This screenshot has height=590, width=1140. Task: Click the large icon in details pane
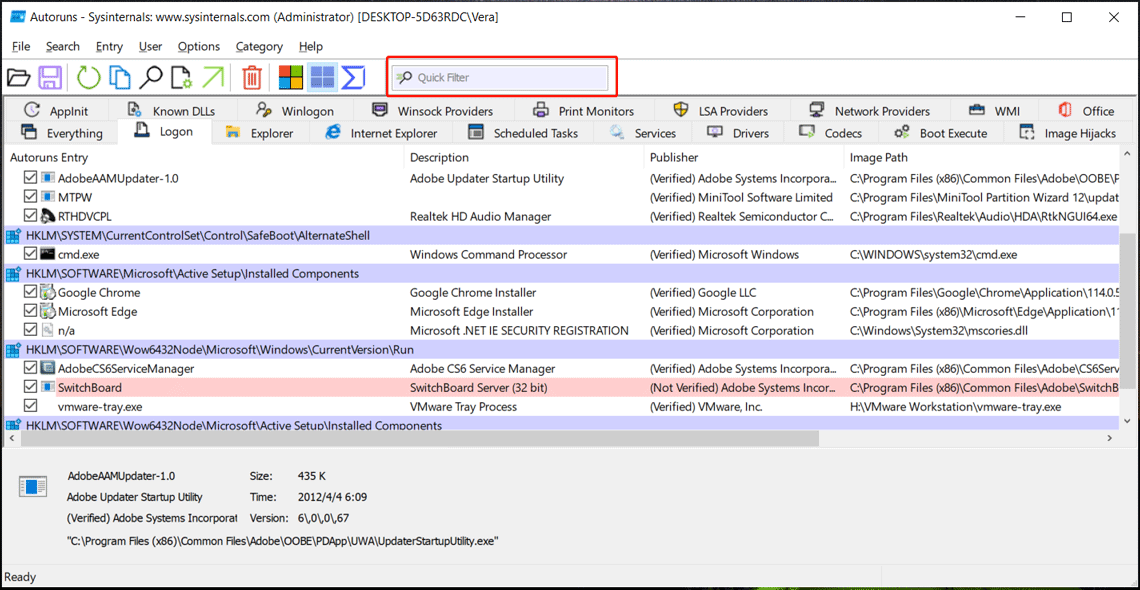click(x=33, y=488)
